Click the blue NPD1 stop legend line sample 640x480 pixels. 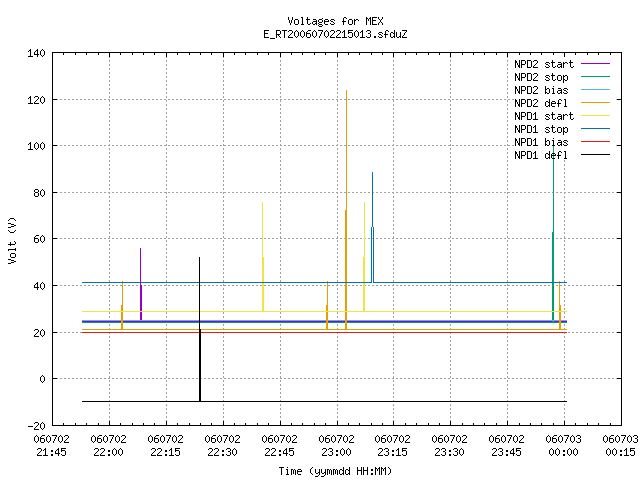(x=596, y=129)
